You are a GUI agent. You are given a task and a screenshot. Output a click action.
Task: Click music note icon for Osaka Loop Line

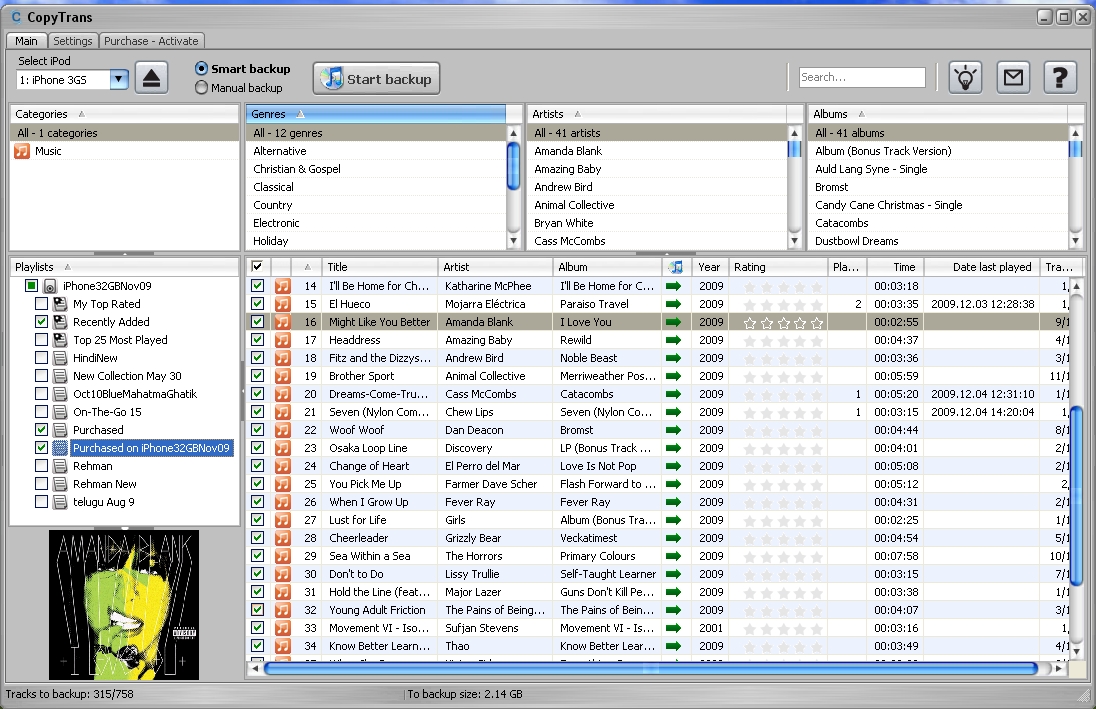tap(282, 448)
